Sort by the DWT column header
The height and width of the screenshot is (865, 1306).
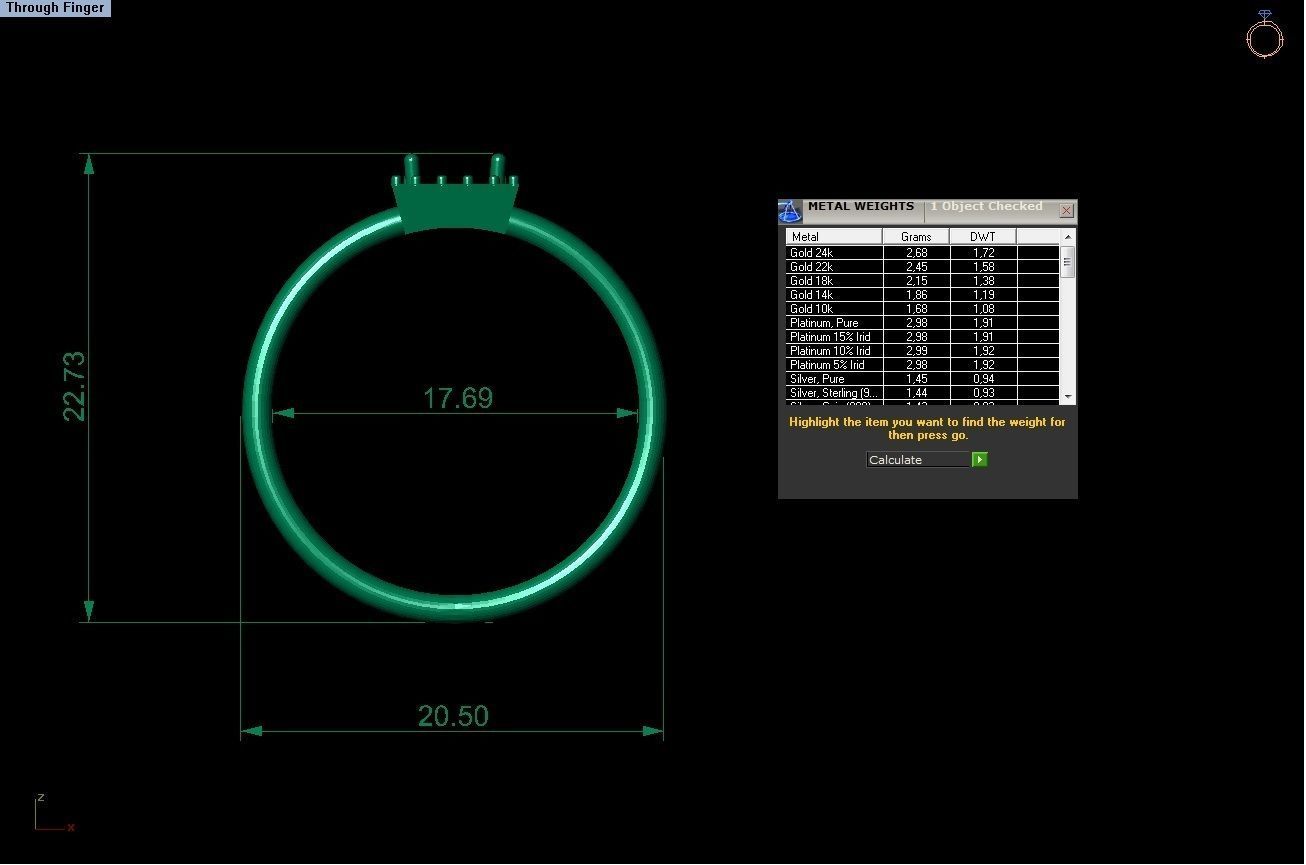pyautogui.click(x=983, y=237)
